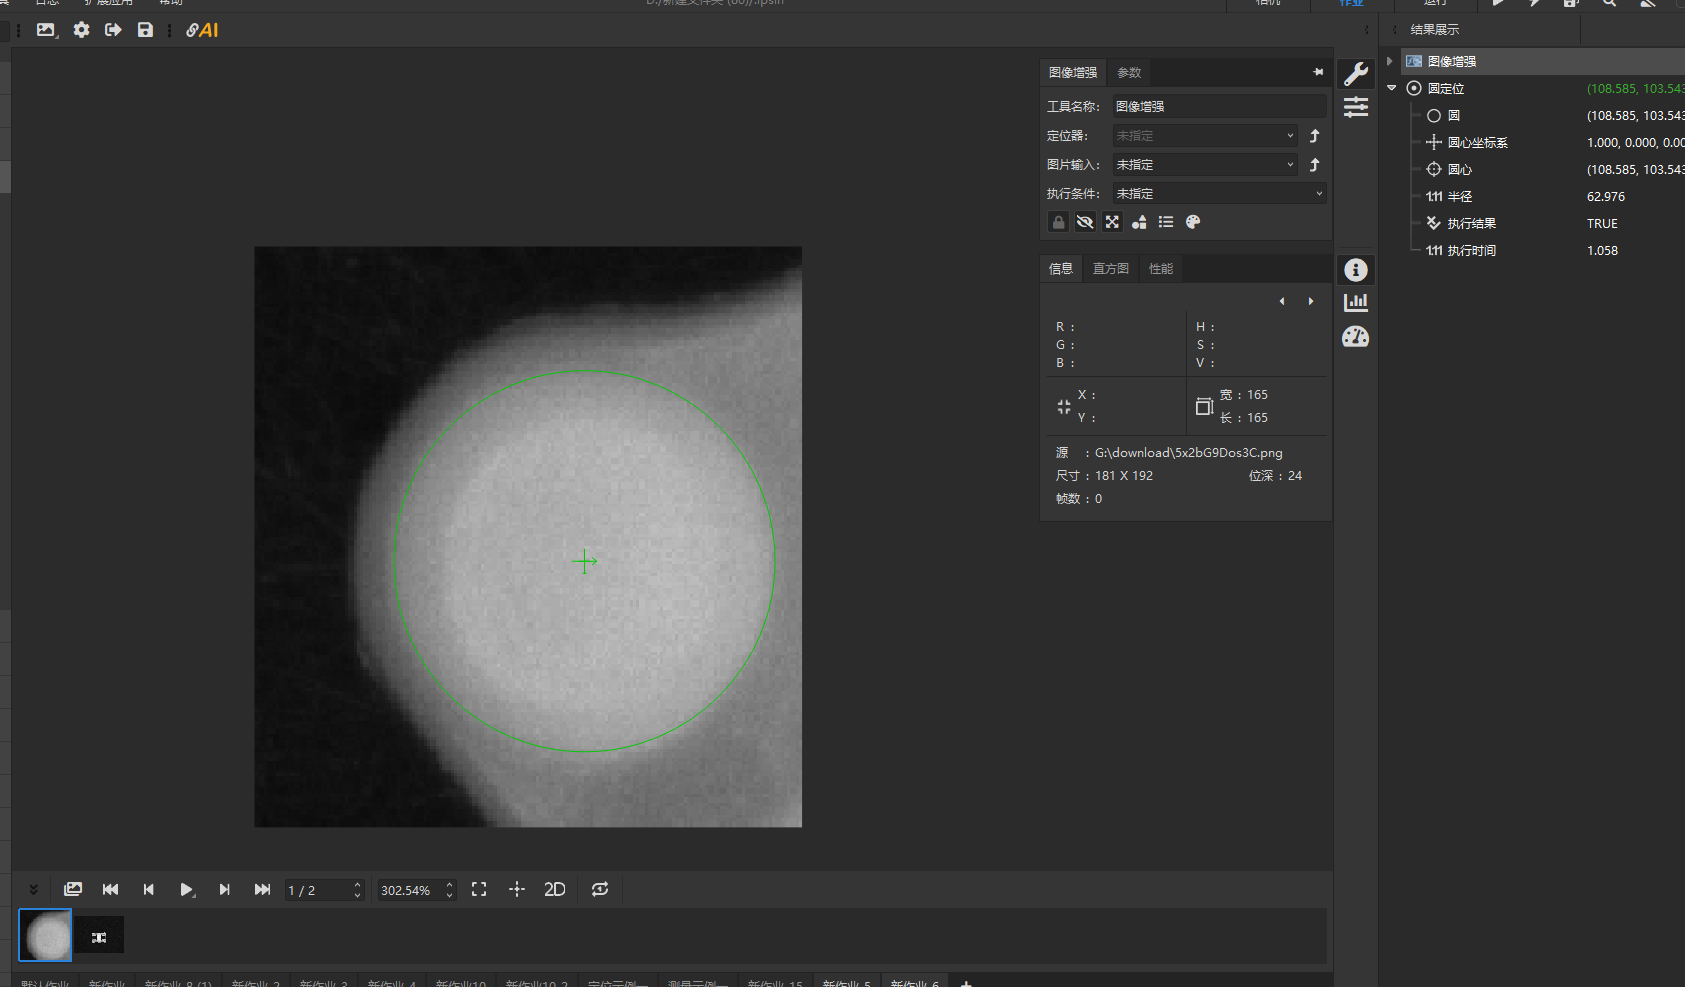Viewport: 1685px width, 987px height.
Task: Click the 工具名称 text field
Action: click(x=1219, y=106)
